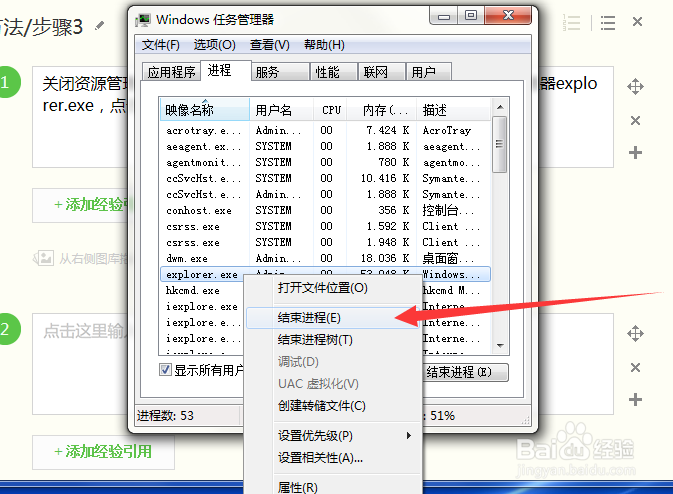Switch to the 进程 tab
The image size is (673, 494).
tap(225, 70)
